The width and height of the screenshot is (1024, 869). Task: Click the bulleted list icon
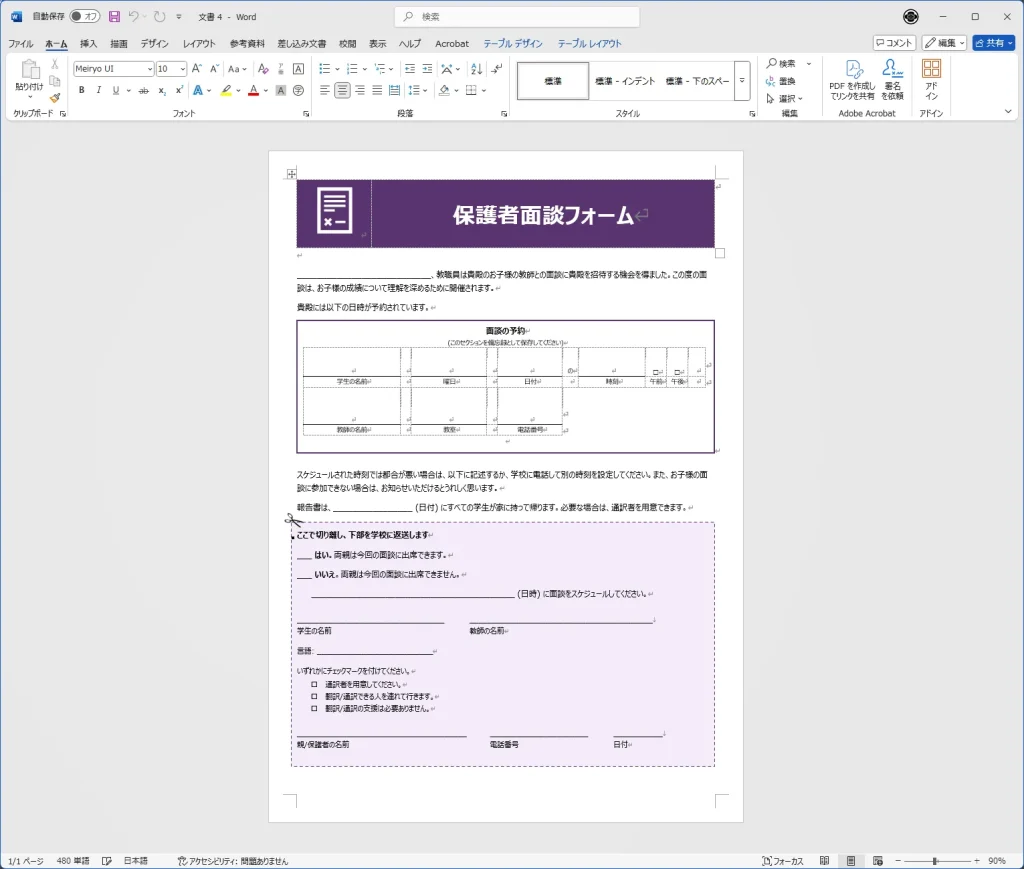[x=325, y=69]
